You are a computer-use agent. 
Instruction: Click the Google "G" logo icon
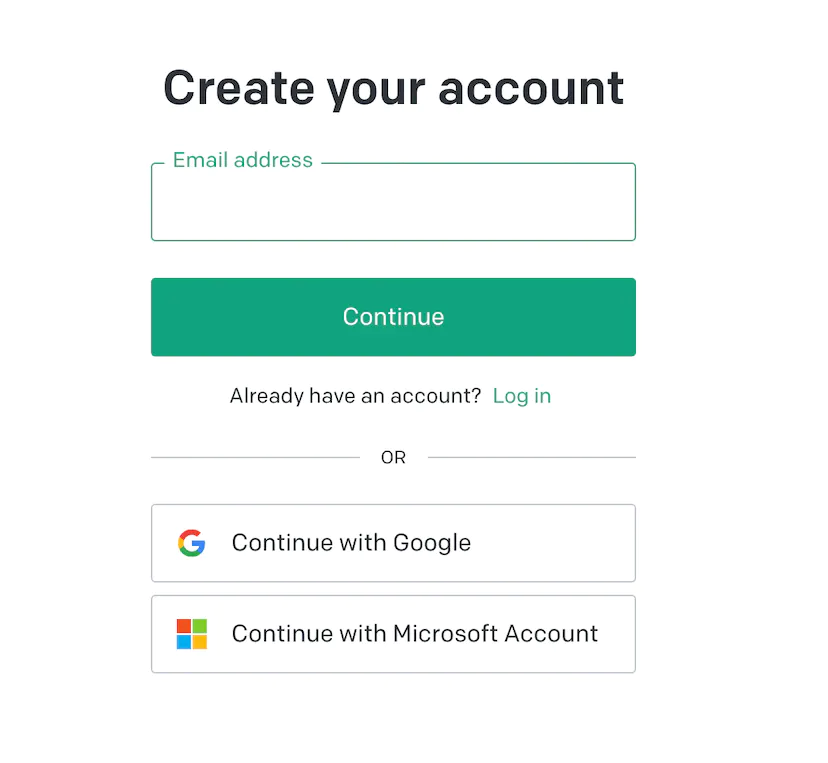(191, 543)
